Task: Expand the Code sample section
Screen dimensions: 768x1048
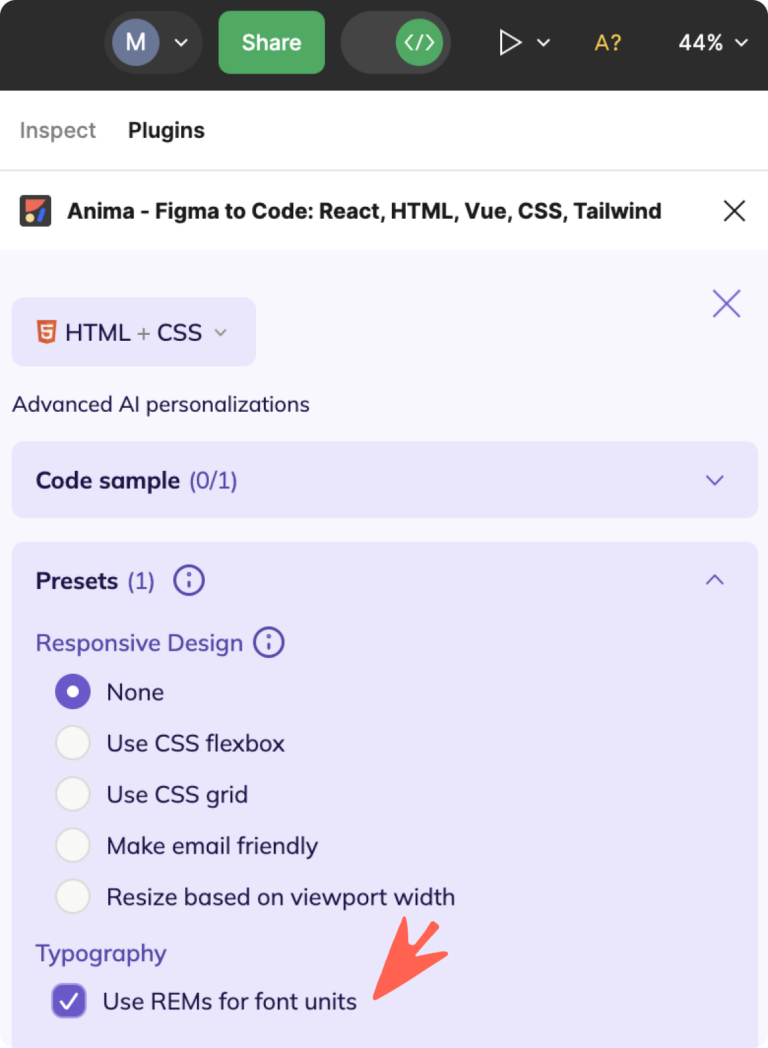Action: click(x=714, y=480)
